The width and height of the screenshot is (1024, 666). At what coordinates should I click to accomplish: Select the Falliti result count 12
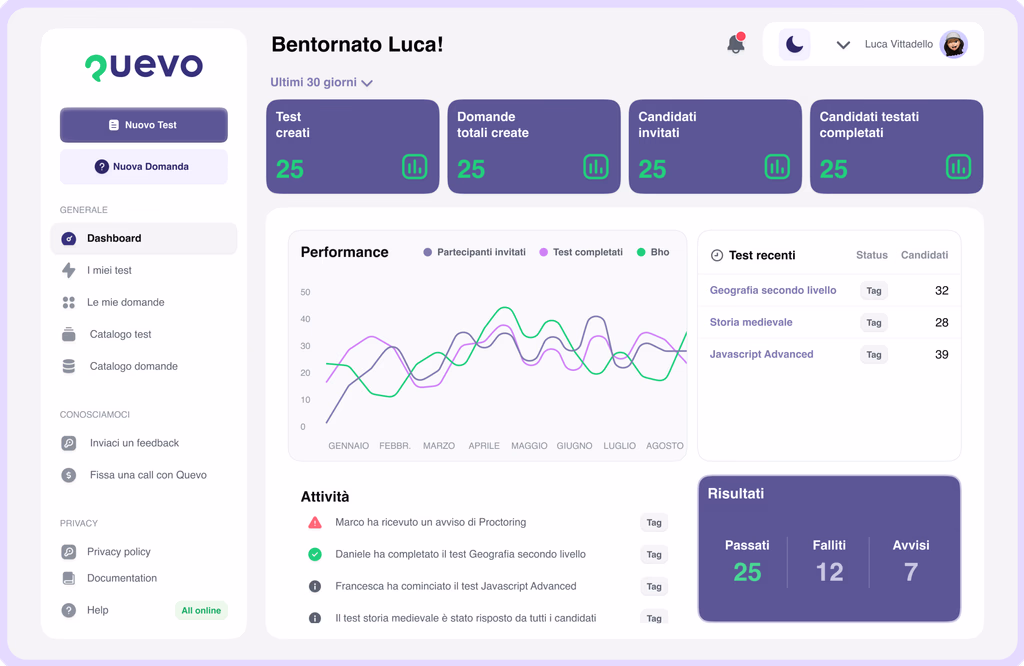tap(829, 572)
